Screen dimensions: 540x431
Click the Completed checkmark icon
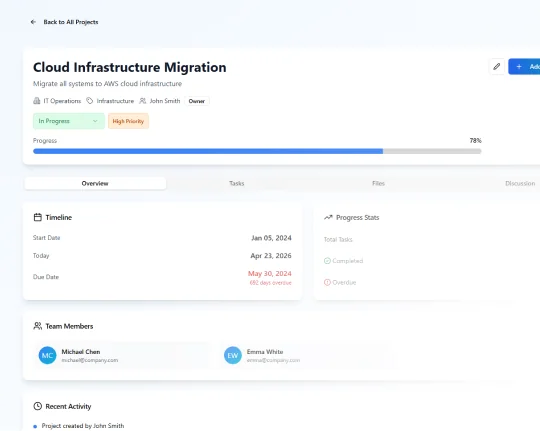327,261
